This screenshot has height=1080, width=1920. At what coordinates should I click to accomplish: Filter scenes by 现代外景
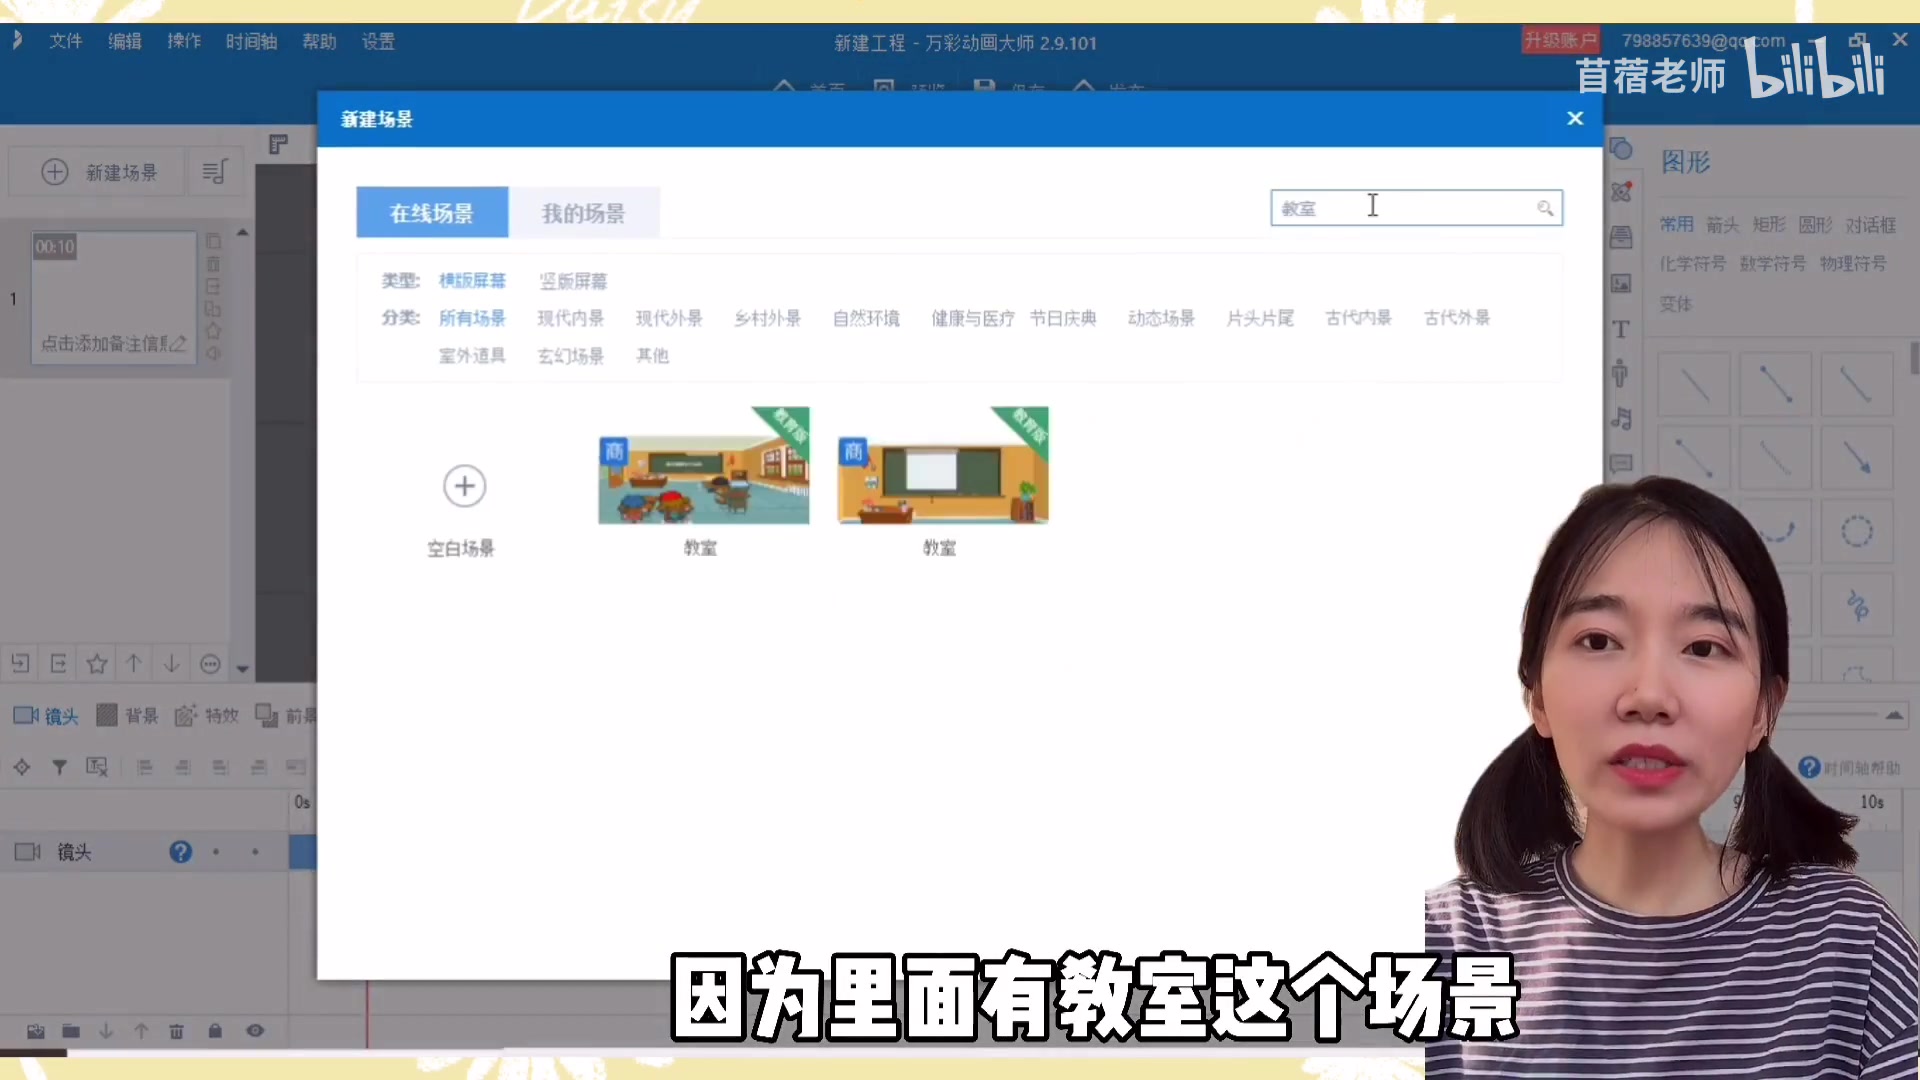(669, 318)
